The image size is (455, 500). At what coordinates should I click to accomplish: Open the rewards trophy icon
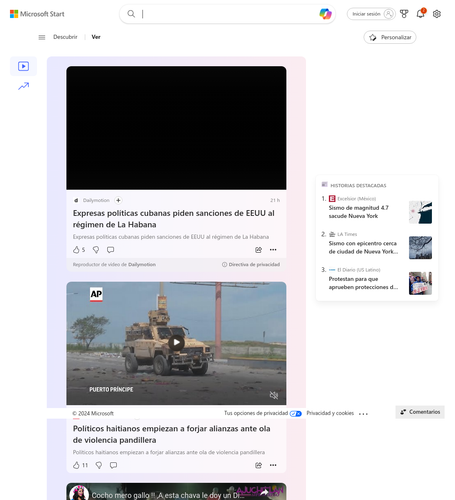point(404,14)
